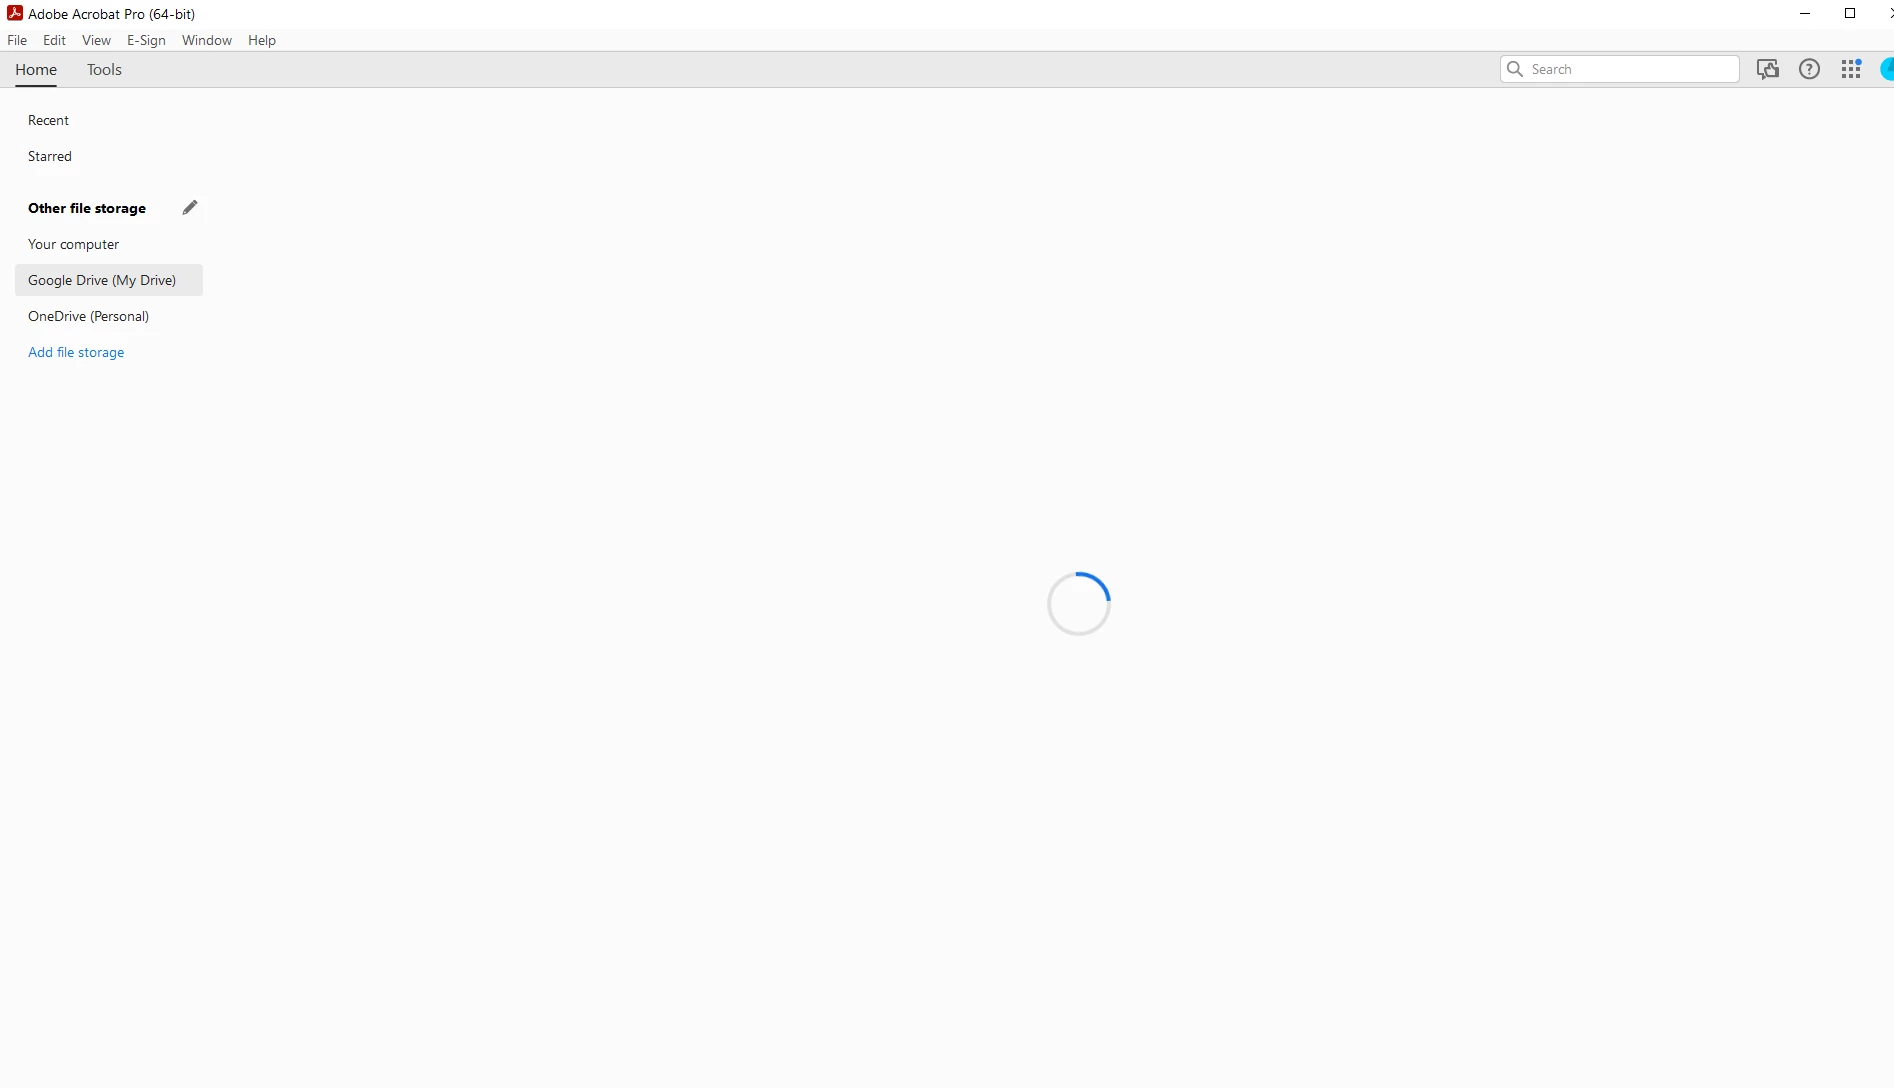Open the E-Sign menu
This screenshot has height=1088, width=1894.
(146, 40)
